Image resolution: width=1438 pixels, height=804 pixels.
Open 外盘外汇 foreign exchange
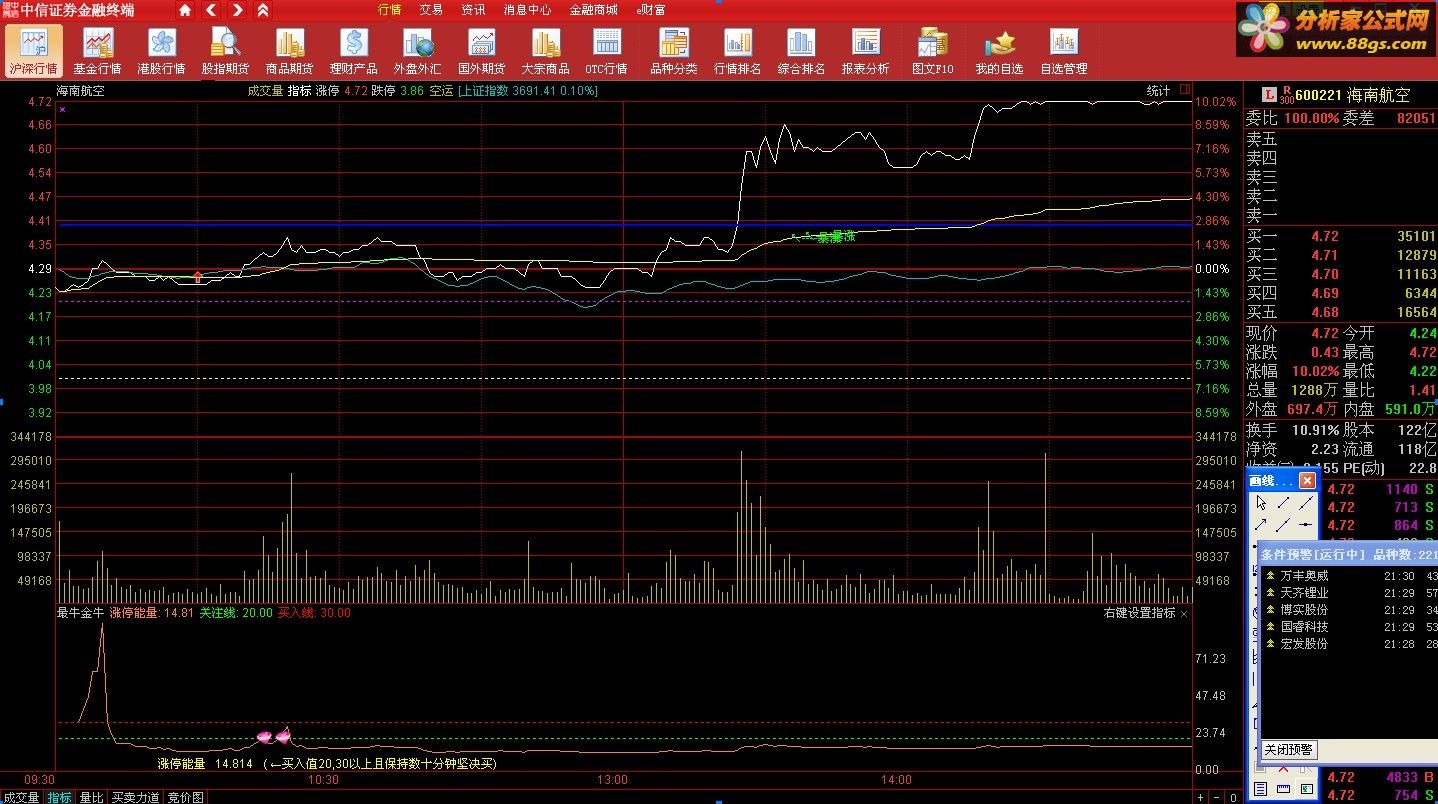(417, 52)
